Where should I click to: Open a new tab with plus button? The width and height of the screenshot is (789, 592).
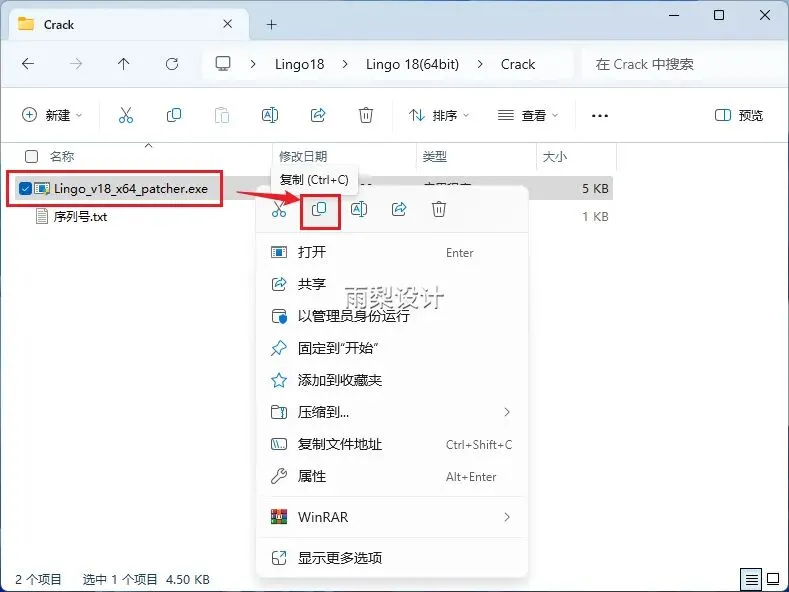point(272,24)
